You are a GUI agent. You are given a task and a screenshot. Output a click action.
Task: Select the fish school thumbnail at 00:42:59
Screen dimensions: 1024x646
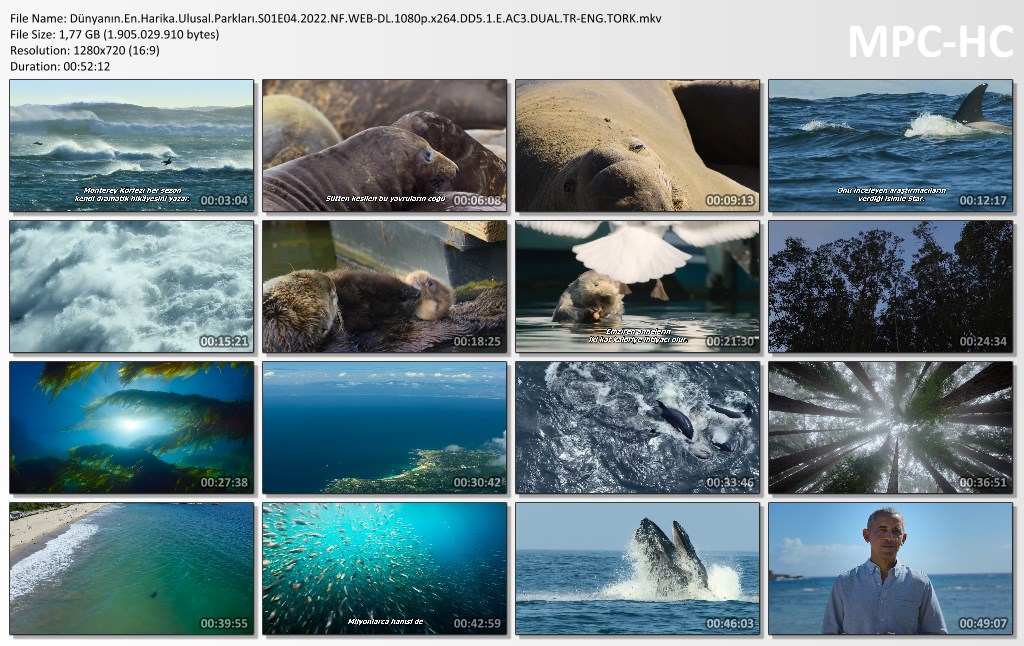tap(384, 568)
